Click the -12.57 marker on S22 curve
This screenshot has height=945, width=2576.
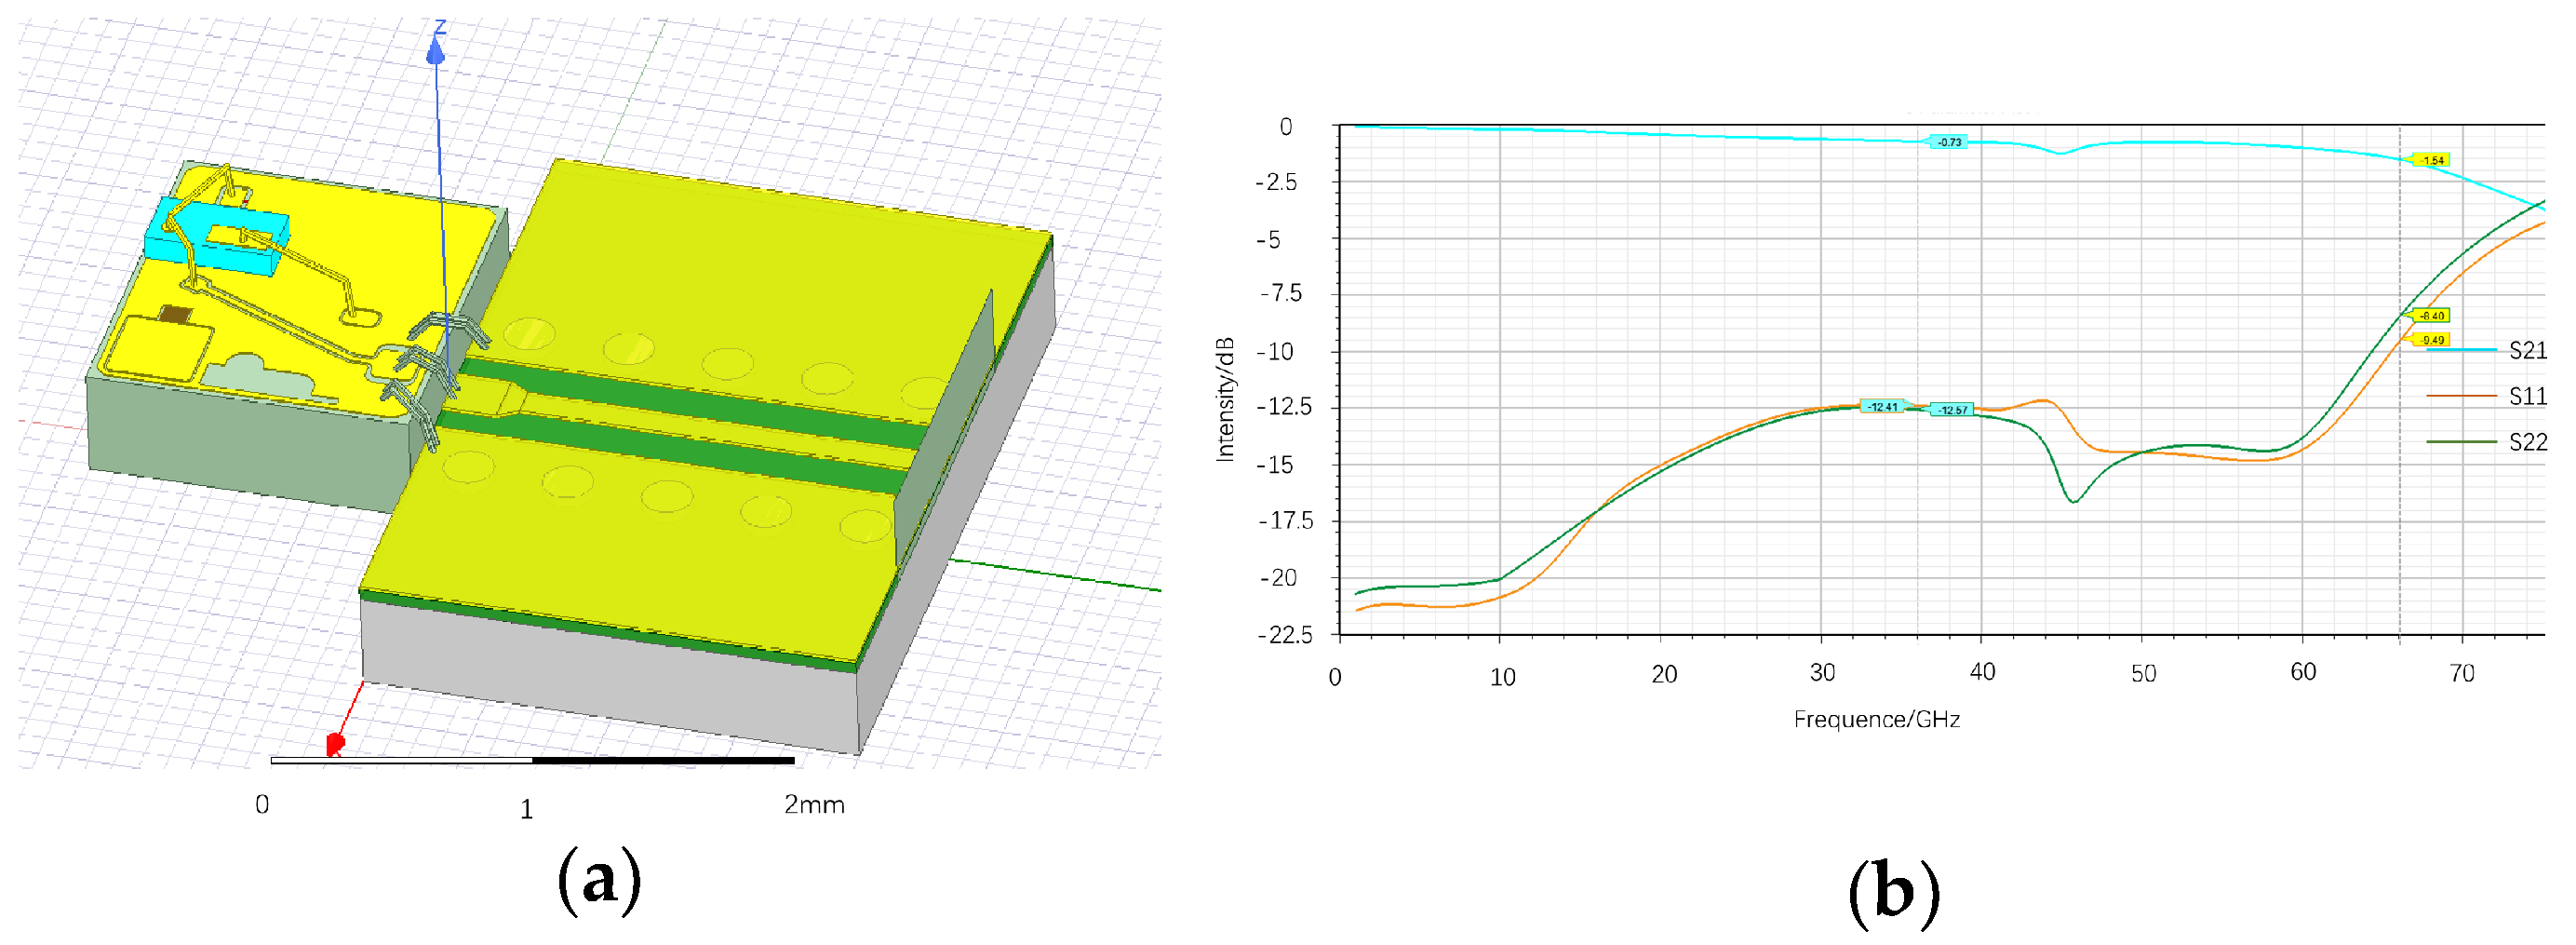pos(1952,410)
